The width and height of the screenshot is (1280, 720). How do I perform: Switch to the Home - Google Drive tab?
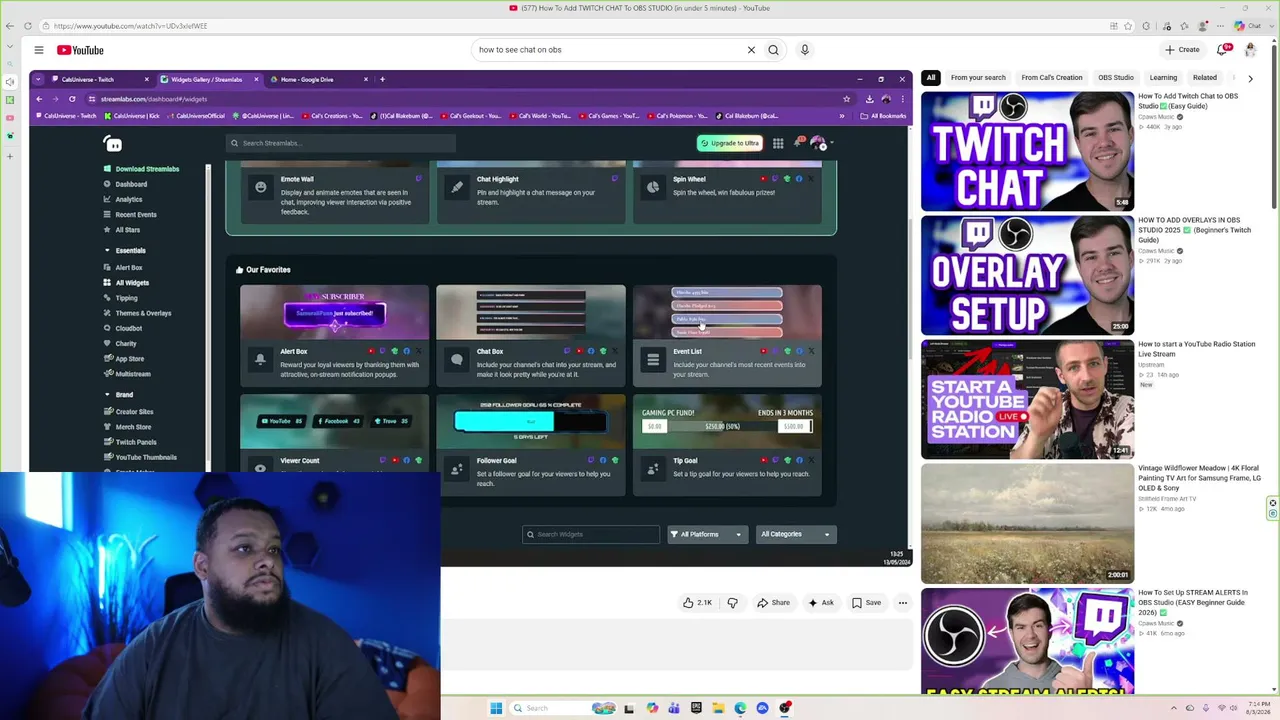pos(320,79)
